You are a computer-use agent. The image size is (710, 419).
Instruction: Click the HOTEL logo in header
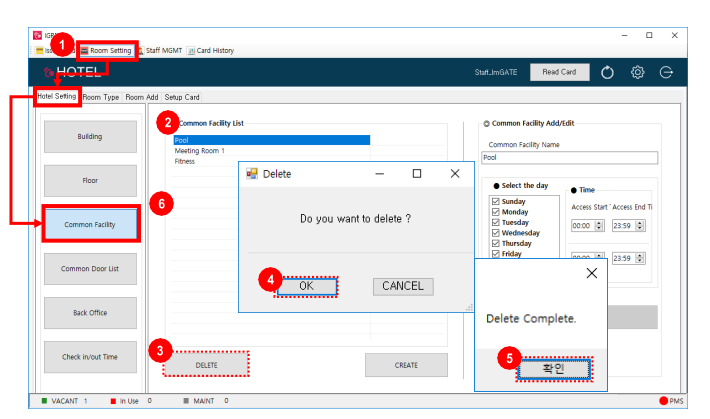73,72
